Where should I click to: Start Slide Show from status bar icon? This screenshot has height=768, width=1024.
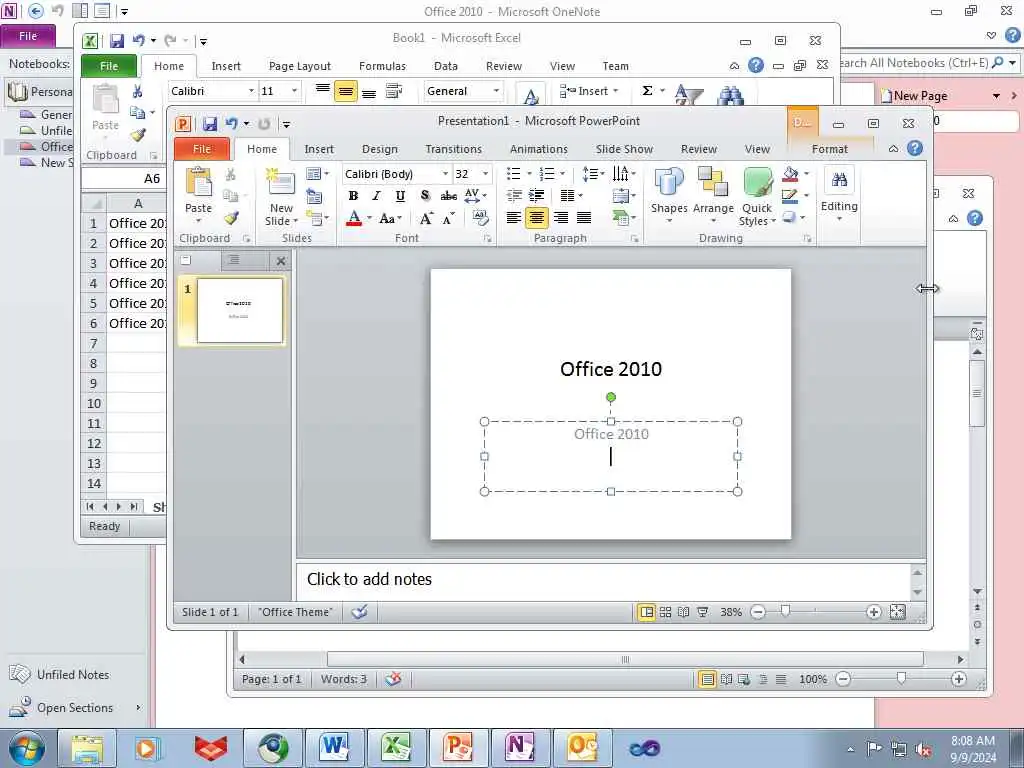pyautogui.click(x=703, y=612)
